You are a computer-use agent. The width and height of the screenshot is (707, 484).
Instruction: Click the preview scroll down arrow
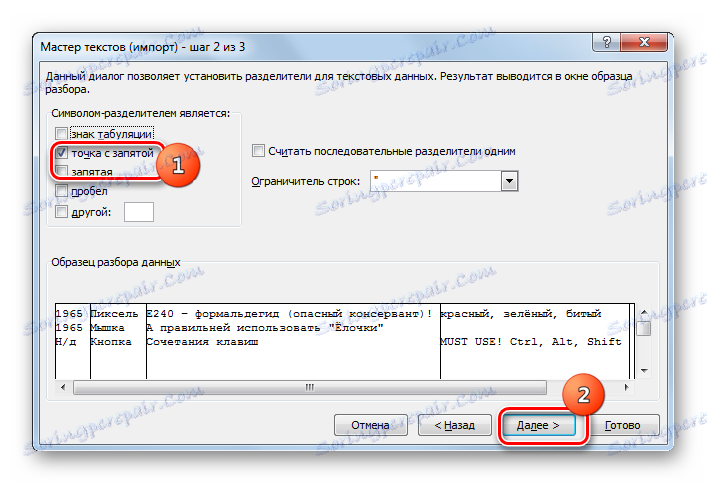[644, 371]
